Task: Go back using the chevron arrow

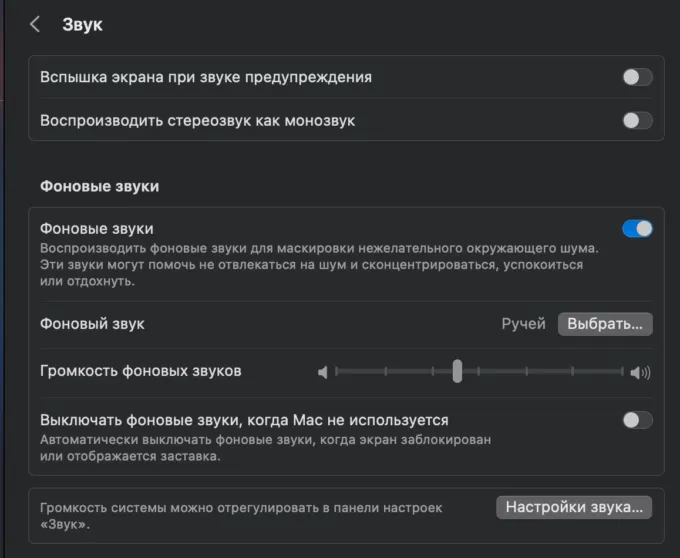Action: [x=35, y=25]
